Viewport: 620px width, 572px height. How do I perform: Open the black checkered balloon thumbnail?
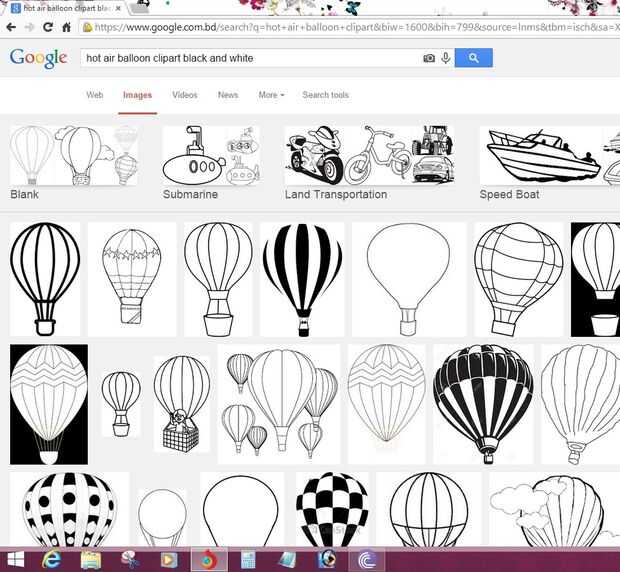click(x=329, y=508)
